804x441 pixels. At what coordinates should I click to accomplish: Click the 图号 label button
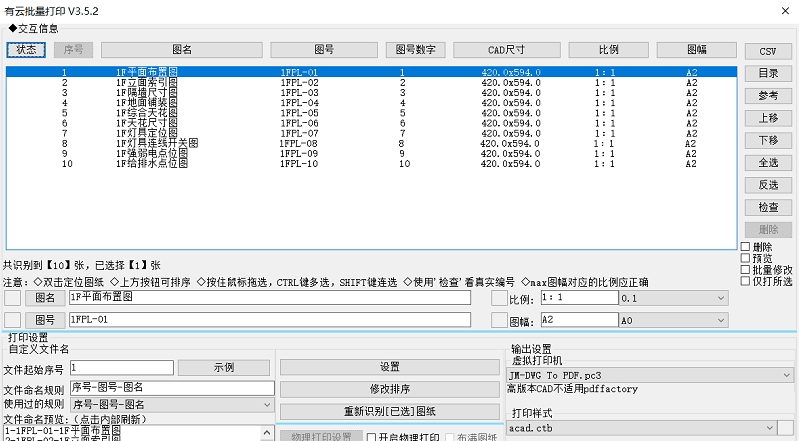[x=45, y=320]
